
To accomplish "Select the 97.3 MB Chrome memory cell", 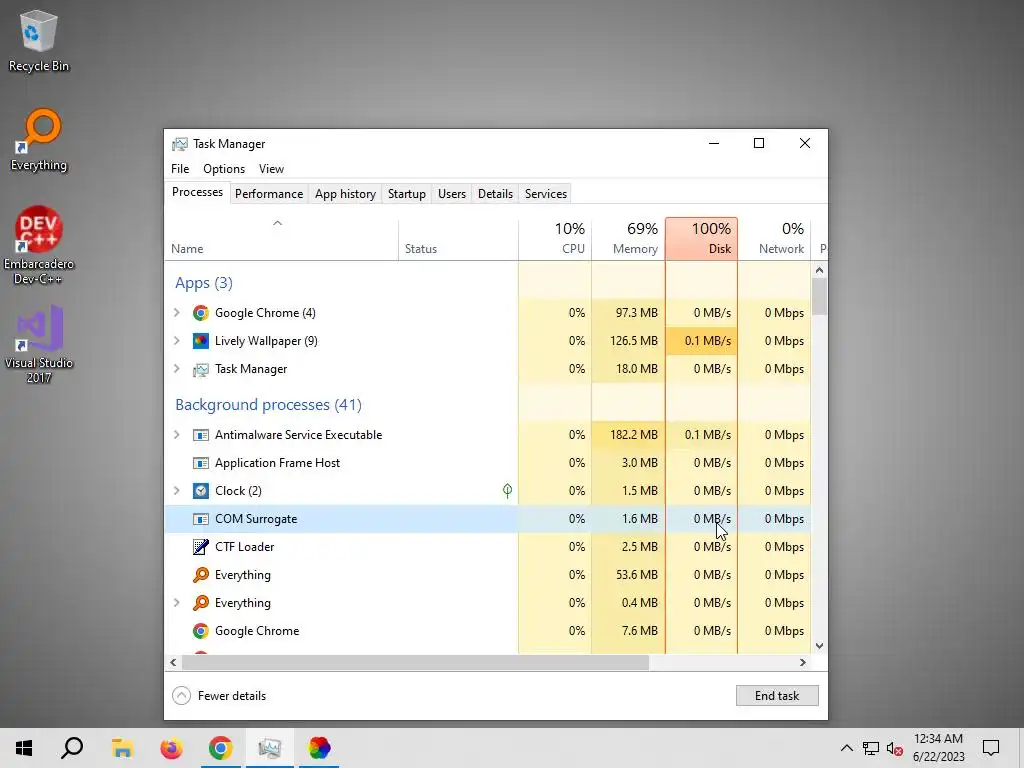I will click(x=628, y=313).
